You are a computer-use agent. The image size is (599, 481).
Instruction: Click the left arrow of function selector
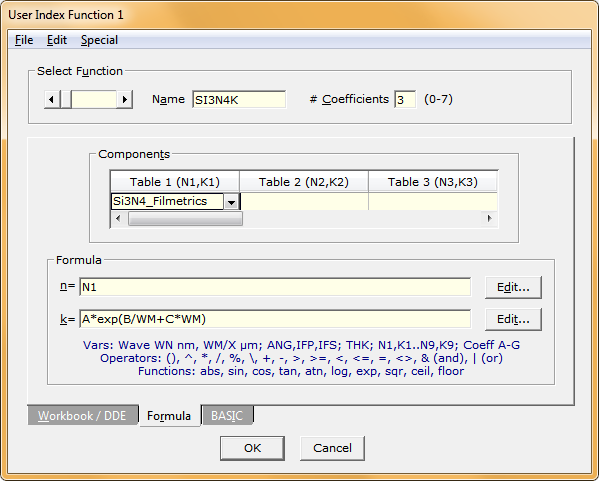[x=52, y=100]
